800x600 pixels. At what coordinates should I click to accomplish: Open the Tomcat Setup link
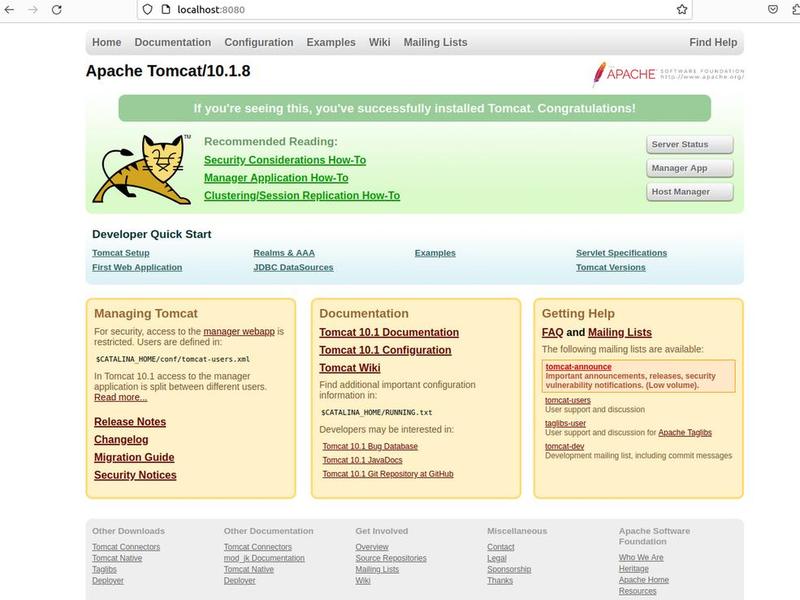[x=120, y=253]
